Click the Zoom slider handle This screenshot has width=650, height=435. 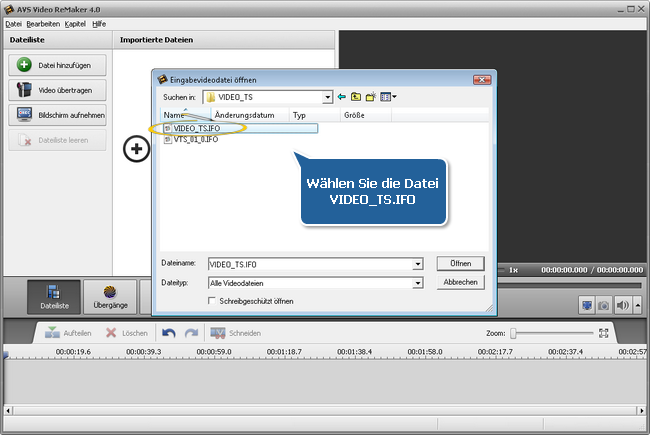pyautogui.click(x=513, y=333)
